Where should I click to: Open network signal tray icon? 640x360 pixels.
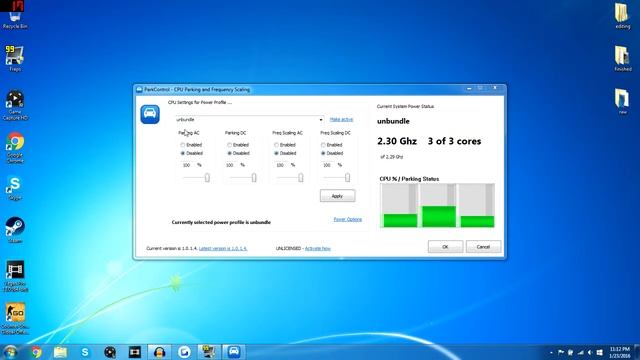580,352
